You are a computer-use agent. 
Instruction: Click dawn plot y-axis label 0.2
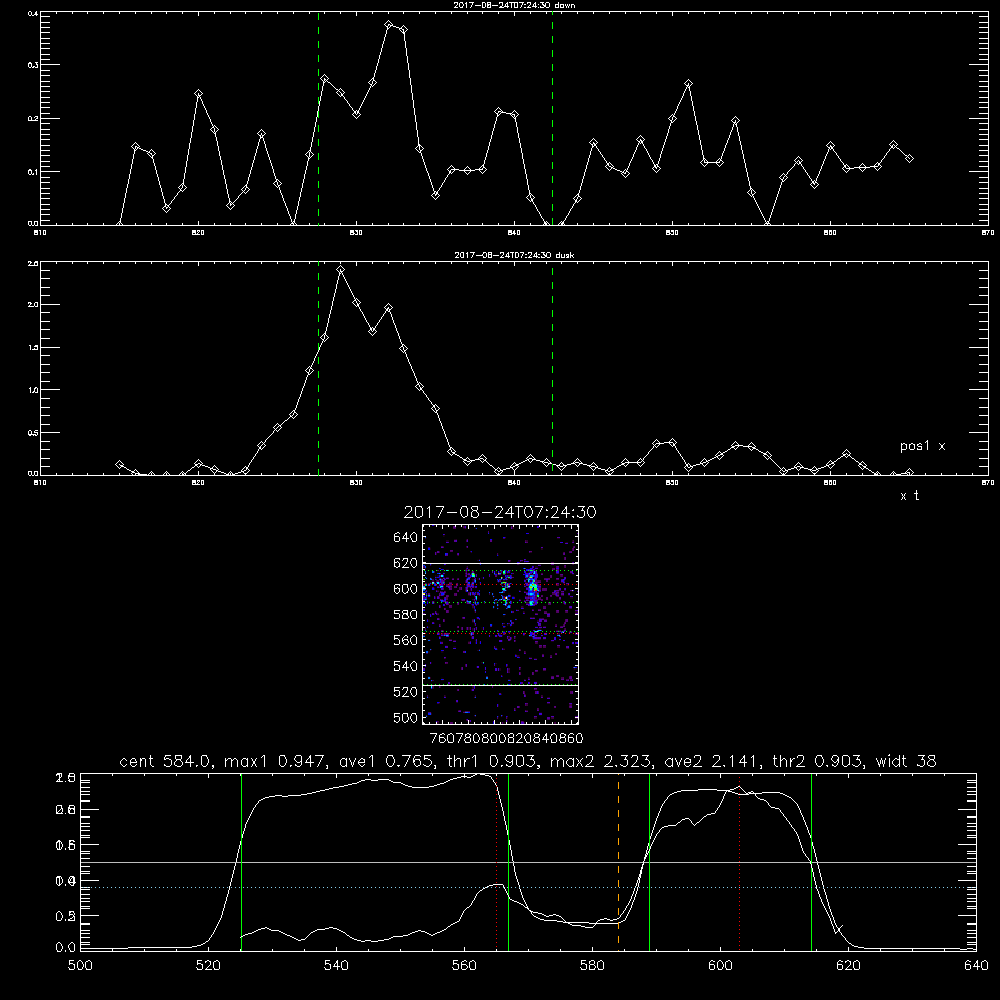coord(34,119)
